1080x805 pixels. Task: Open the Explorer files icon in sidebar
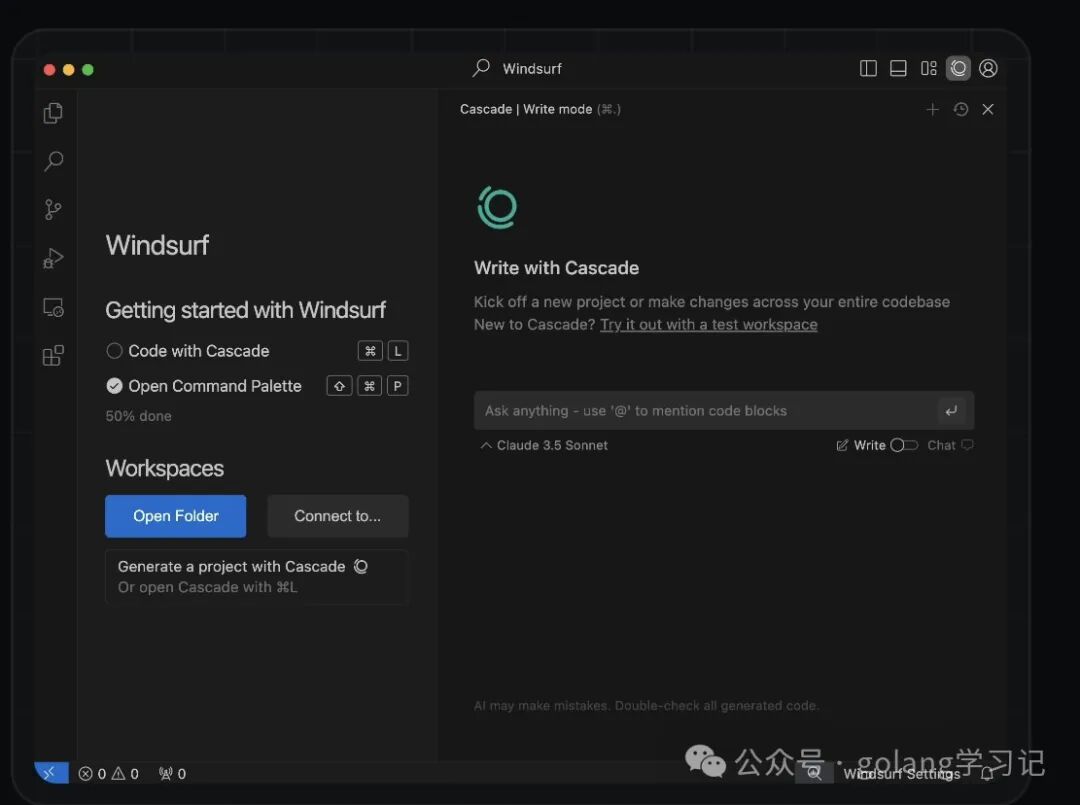click(x=53, y=113)
